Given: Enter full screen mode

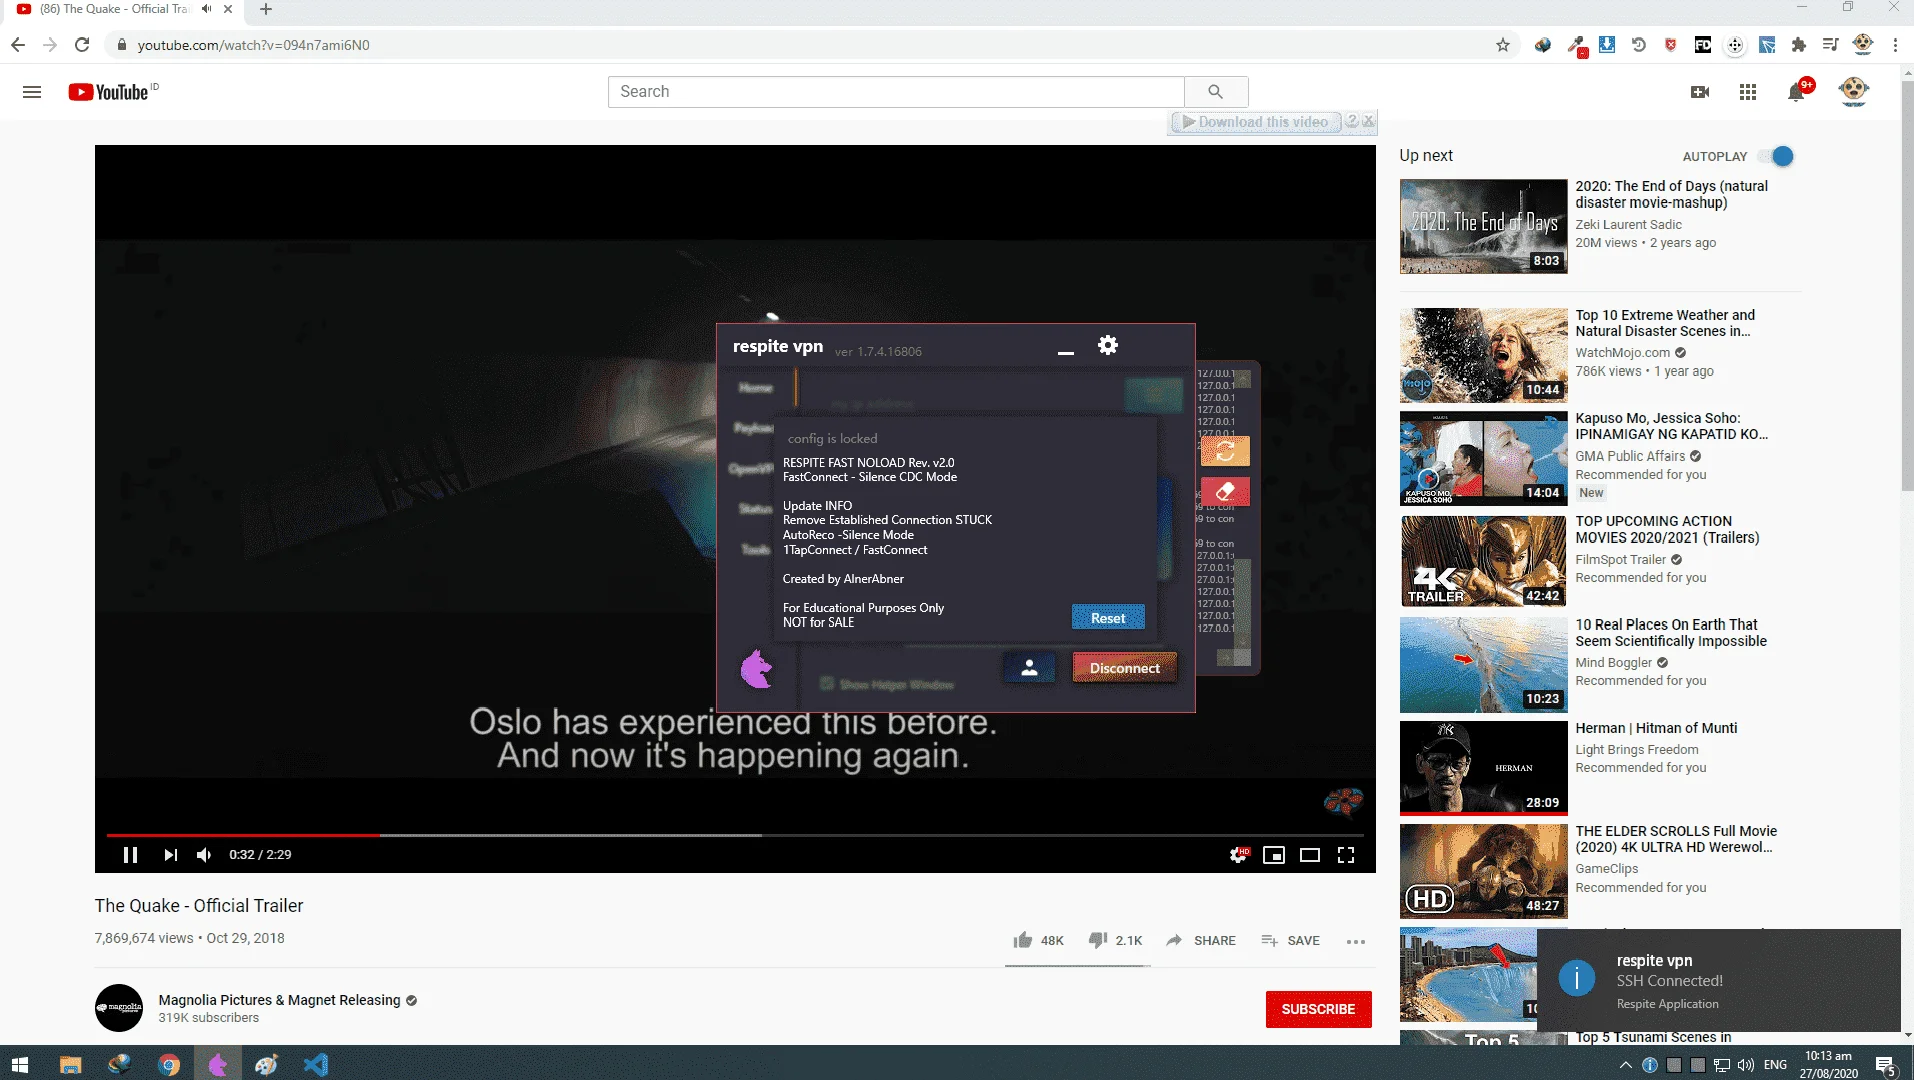Looking at the screenshot, I should click(x=1346, y=855).
